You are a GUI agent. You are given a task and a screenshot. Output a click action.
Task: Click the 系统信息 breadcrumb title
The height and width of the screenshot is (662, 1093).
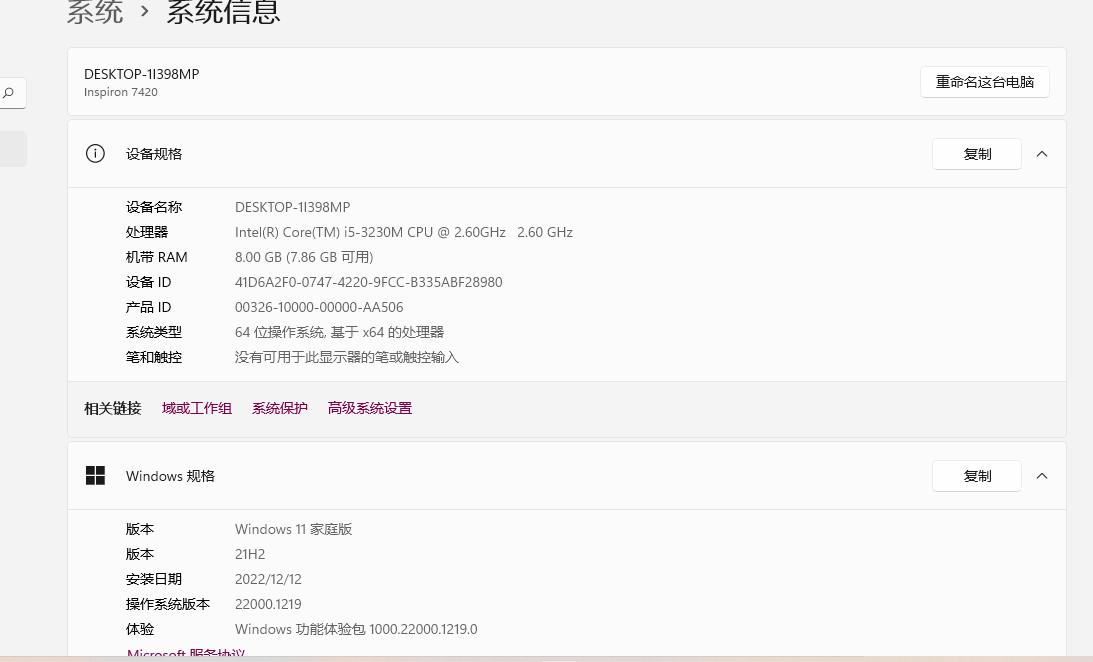point(223,12)
